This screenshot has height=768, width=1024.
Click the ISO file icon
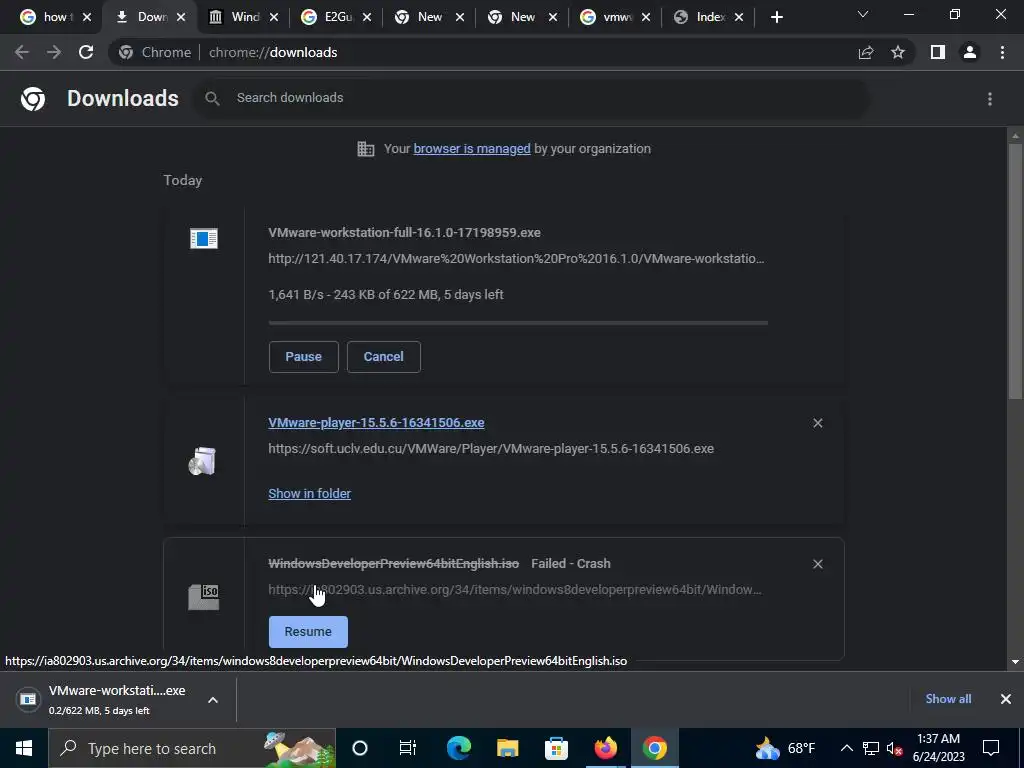pos(204,597)
